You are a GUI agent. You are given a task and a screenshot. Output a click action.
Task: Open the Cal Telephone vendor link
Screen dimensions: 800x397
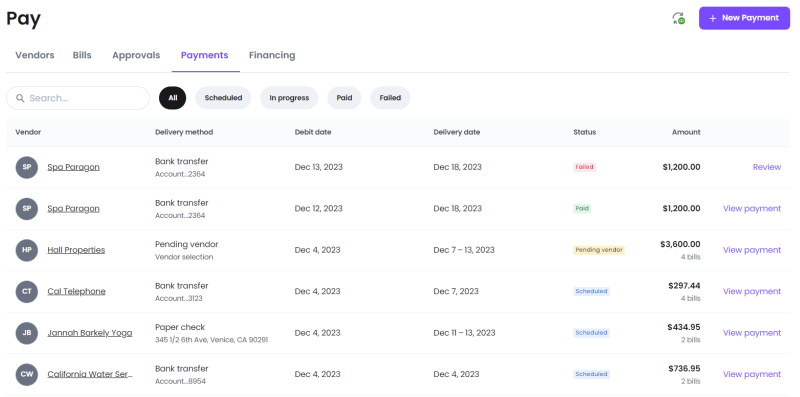click(x=77, y=291)
